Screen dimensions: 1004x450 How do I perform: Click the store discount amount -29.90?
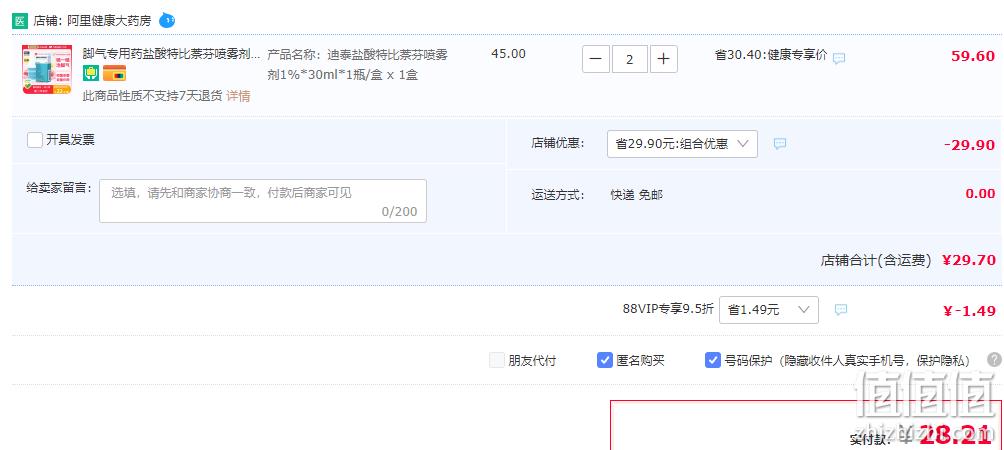(969, 145)
